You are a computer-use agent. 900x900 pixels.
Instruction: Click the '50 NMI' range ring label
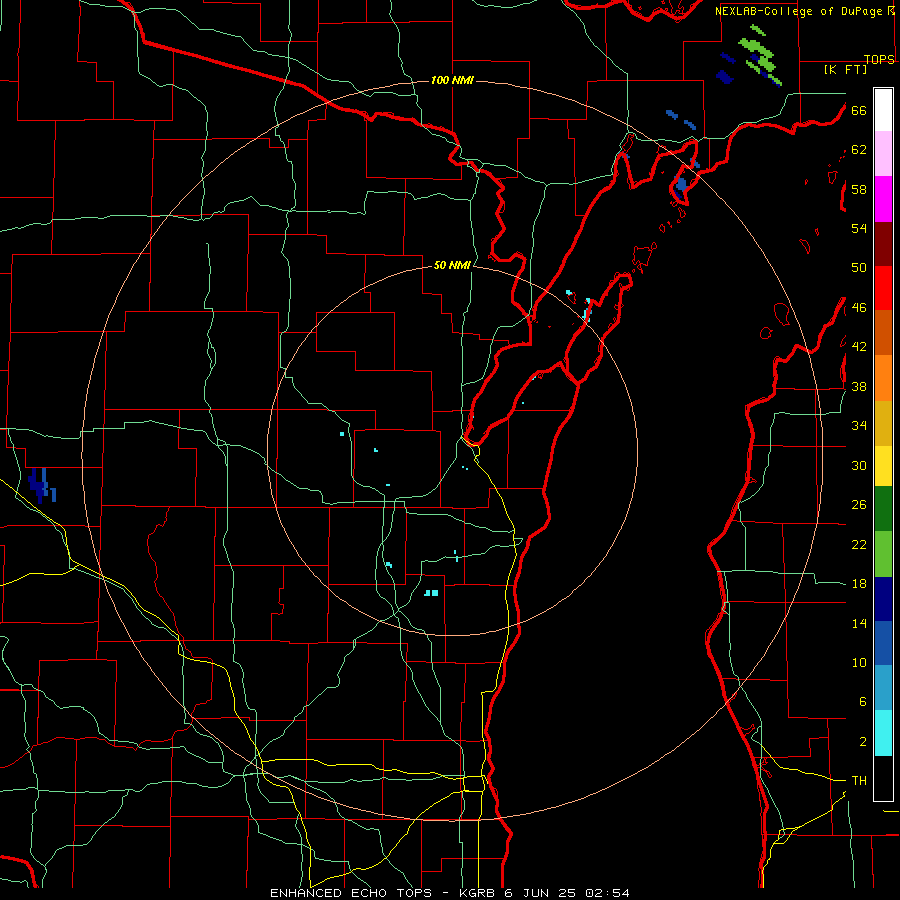click(452, 265)
